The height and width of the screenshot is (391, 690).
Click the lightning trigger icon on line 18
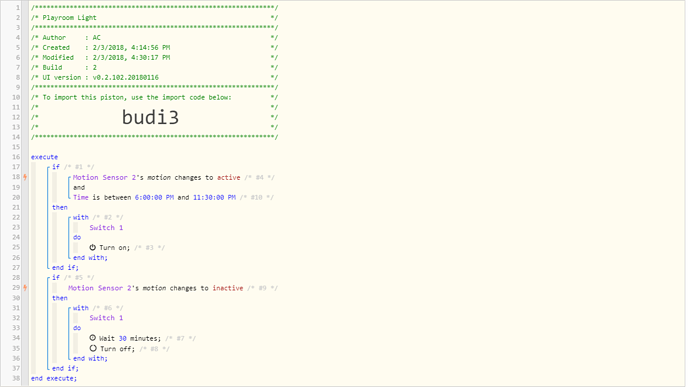pos(25,177)
